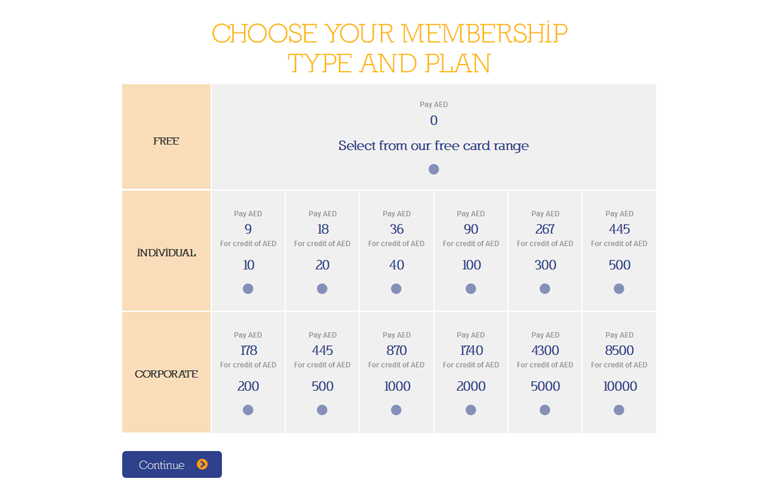The width and height of the screenshot is (762, 498).
Task: Select Individual plan with 20 credit
Action: [x=322, y=289]
